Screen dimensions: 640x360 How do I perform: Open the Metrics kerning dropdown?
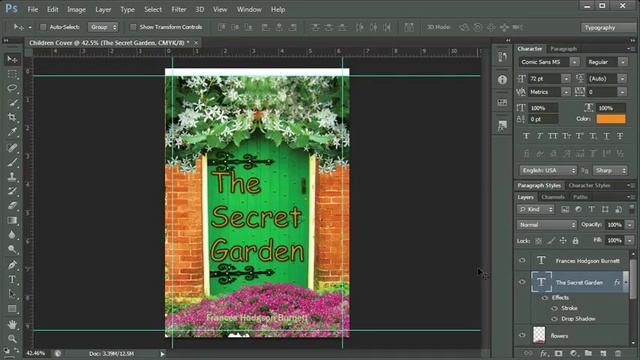tap(566, 92)
